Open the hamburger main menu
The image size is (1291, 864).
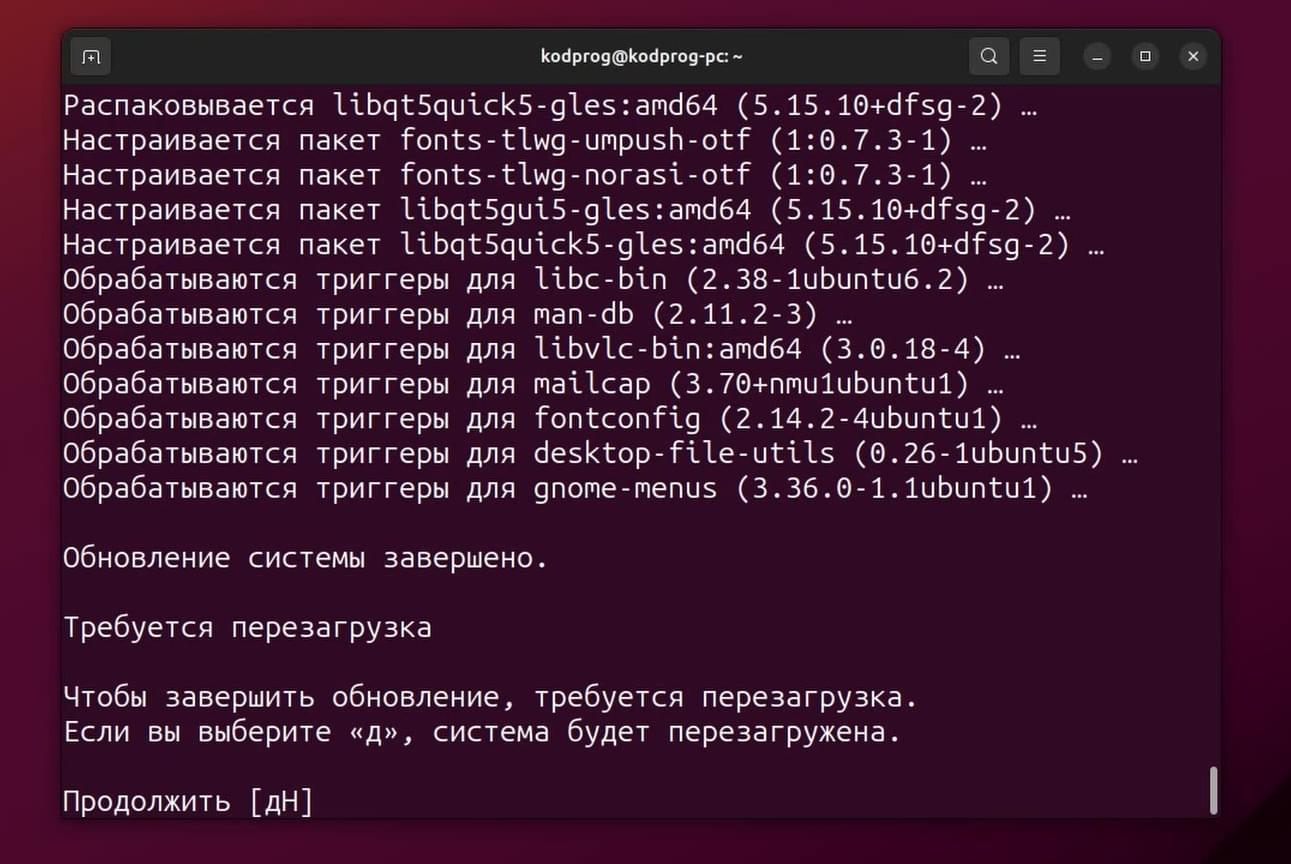point(1040,57)
